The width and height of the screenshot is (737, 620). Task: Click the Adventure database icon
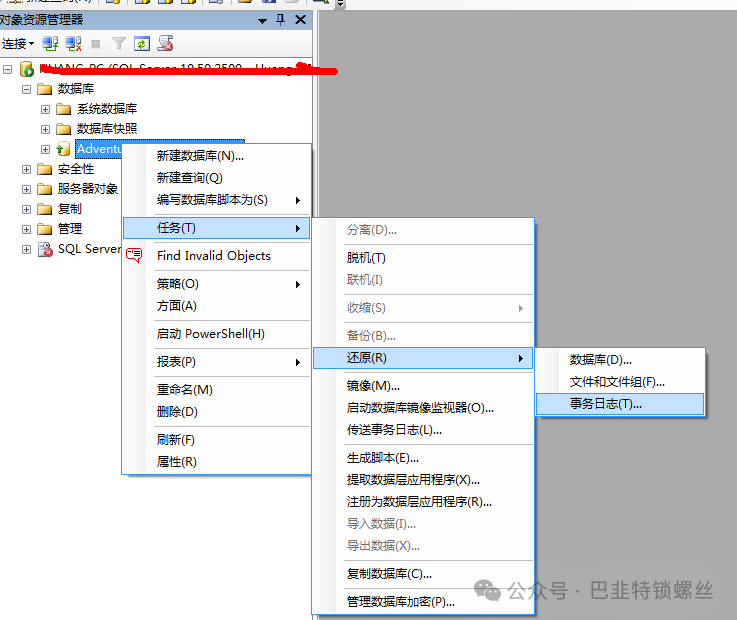click(x=63, y=149)
